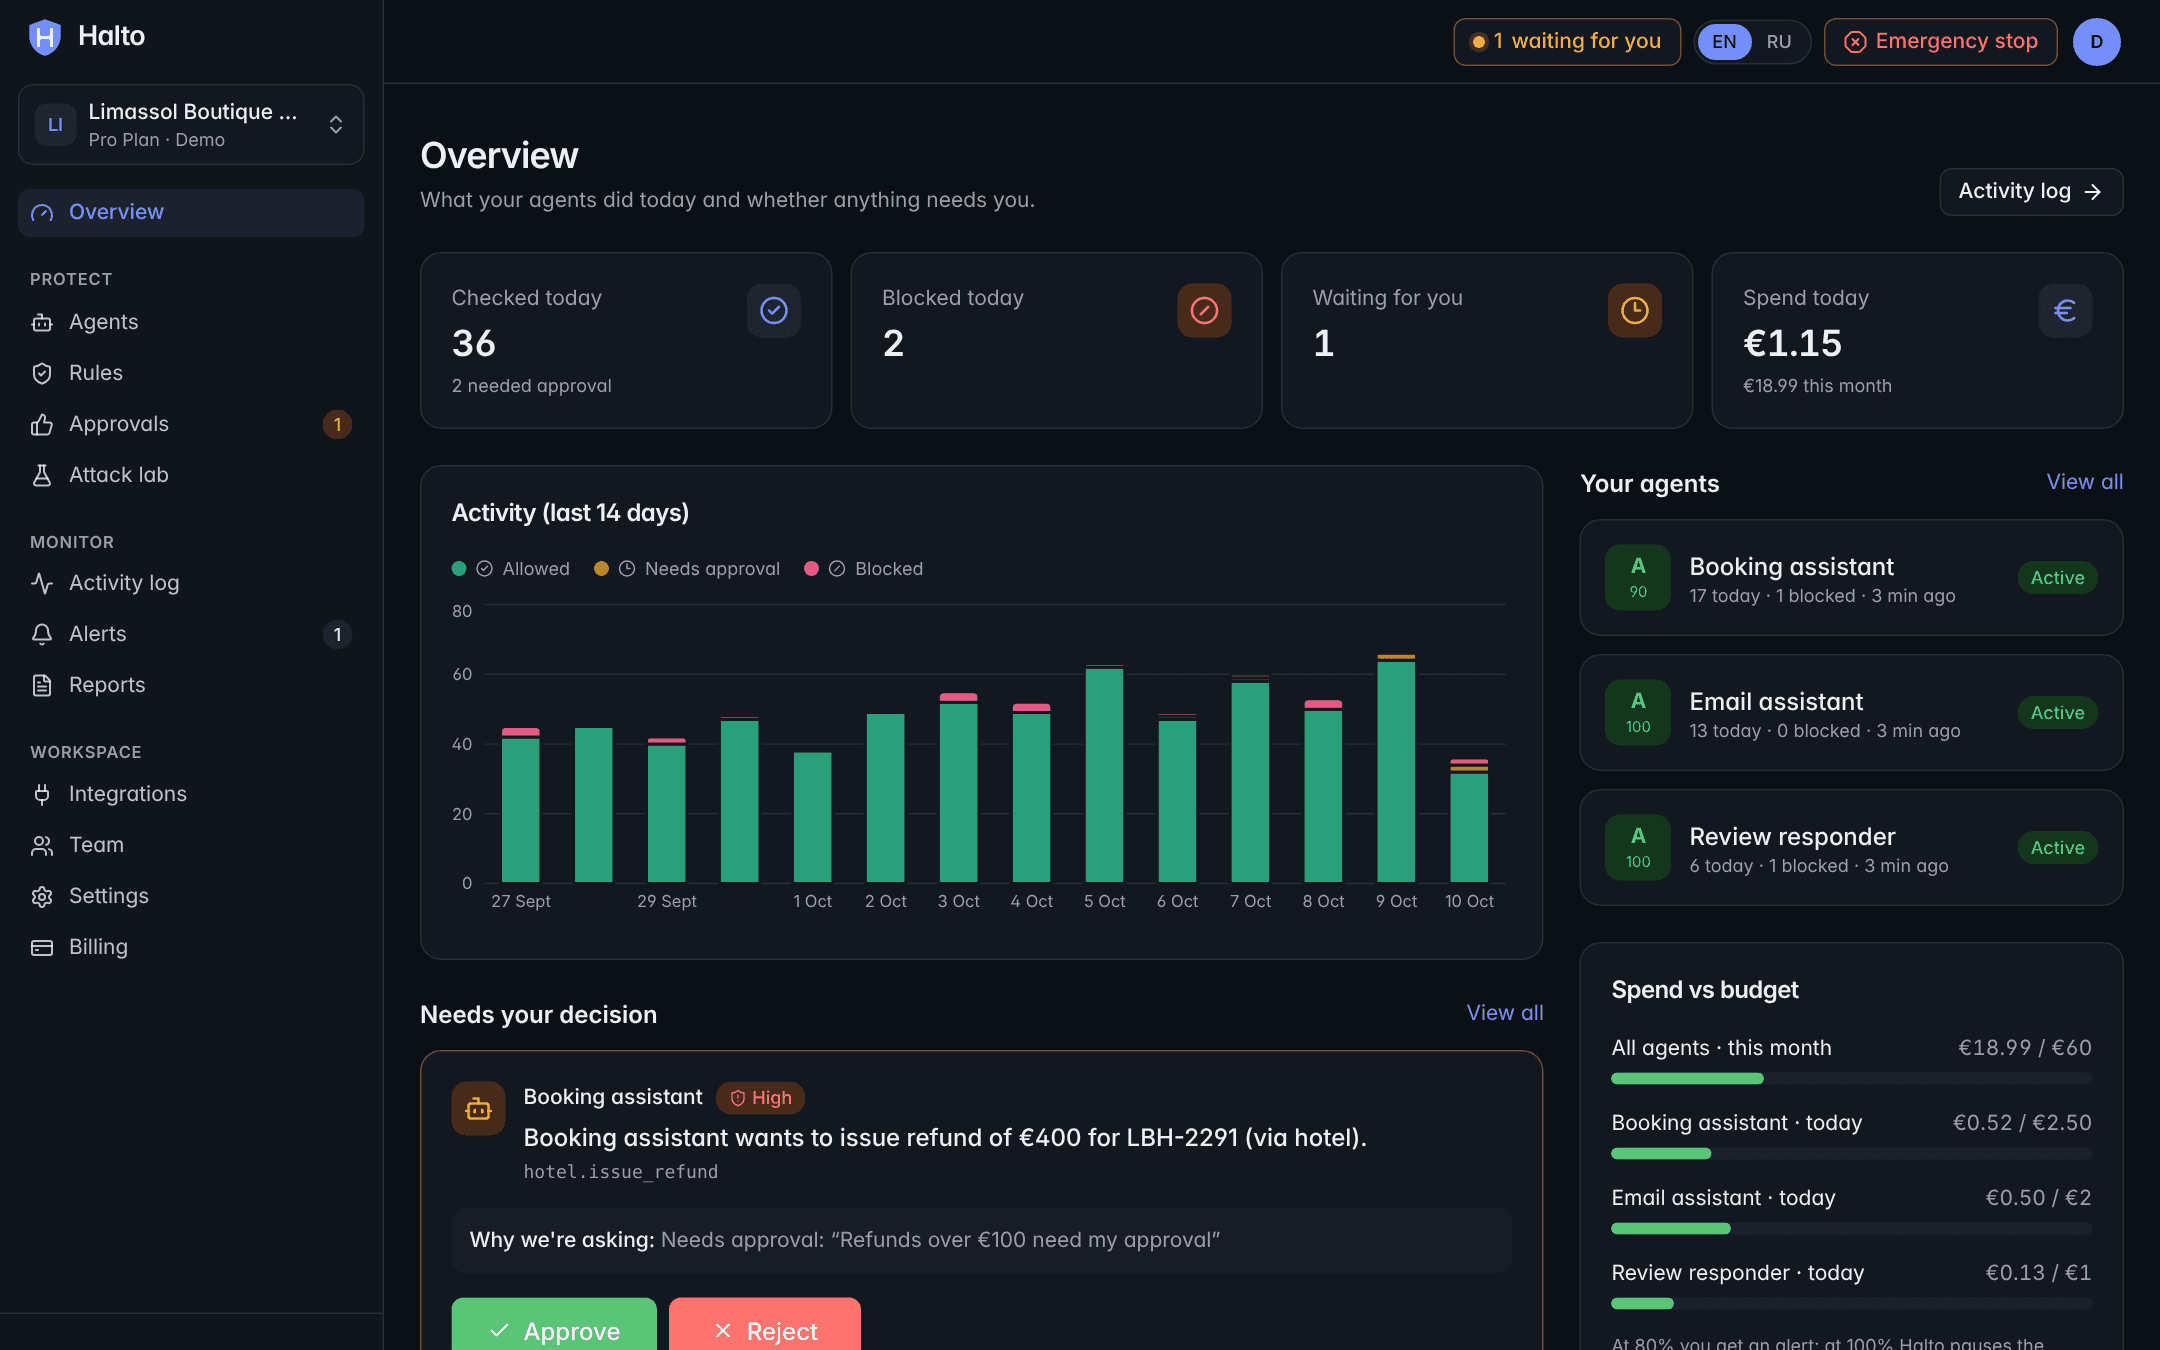Open Agents in the sidebar
The image size is (2160, 1350).
(x=191, y=322)
